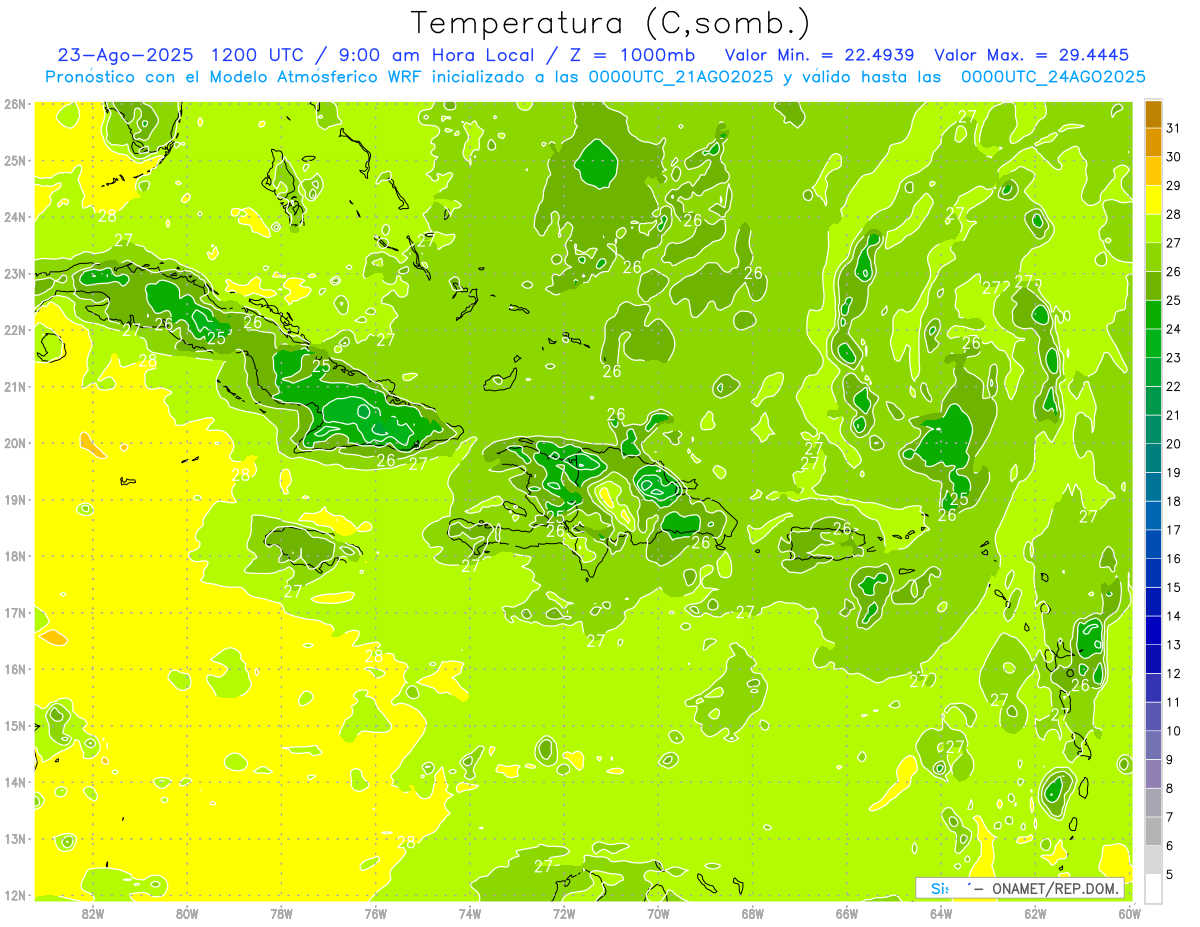This screenshot has width=1200, height=927.
Task: Click the "25N" latitude axis label
Action: [14, 161]
